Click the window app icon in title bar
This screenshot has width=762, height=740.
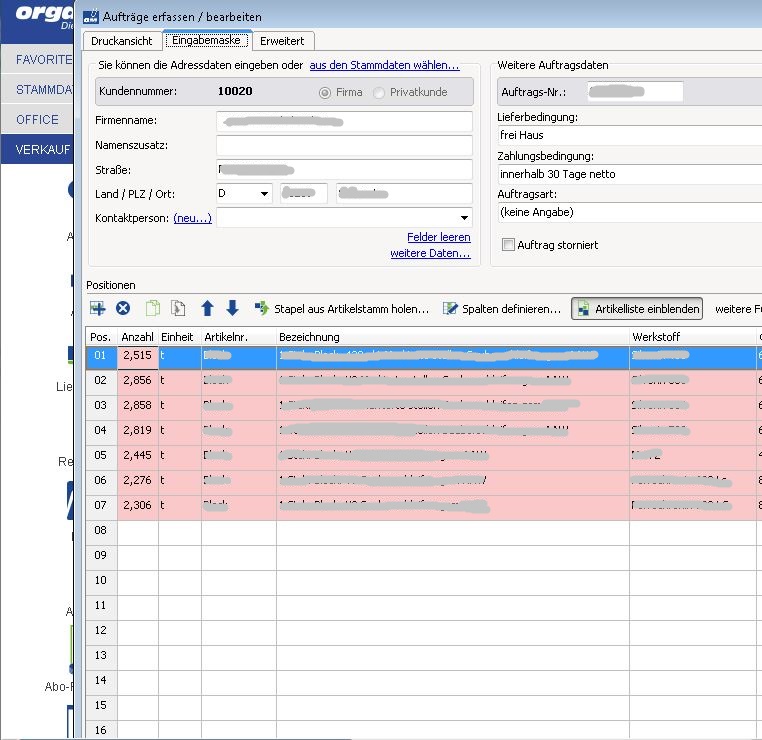pyautogui.click(x=90, y=17)
